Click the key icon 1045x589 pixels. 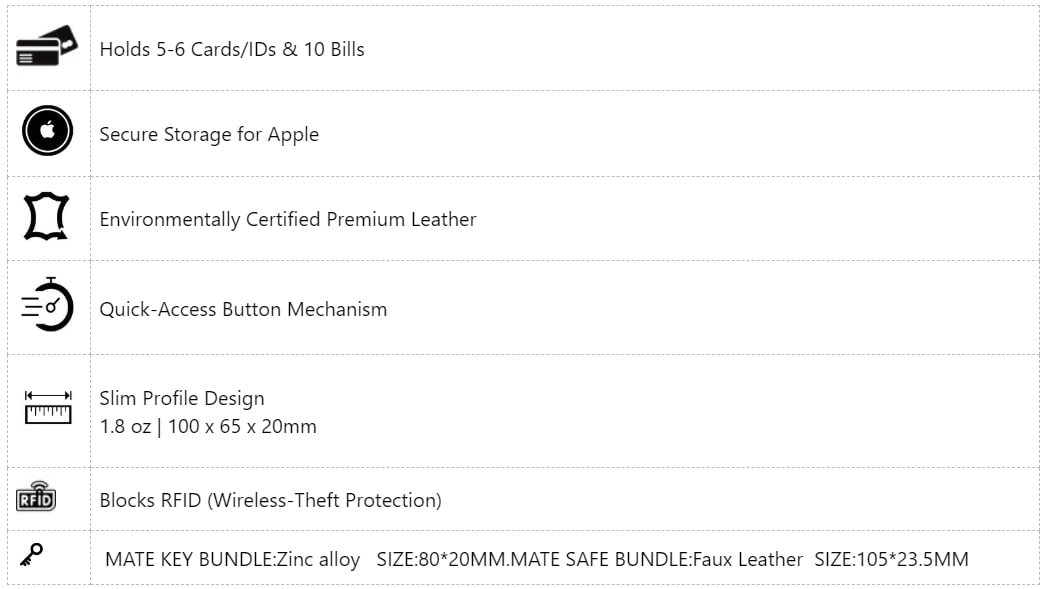click(x=31, y=554)
